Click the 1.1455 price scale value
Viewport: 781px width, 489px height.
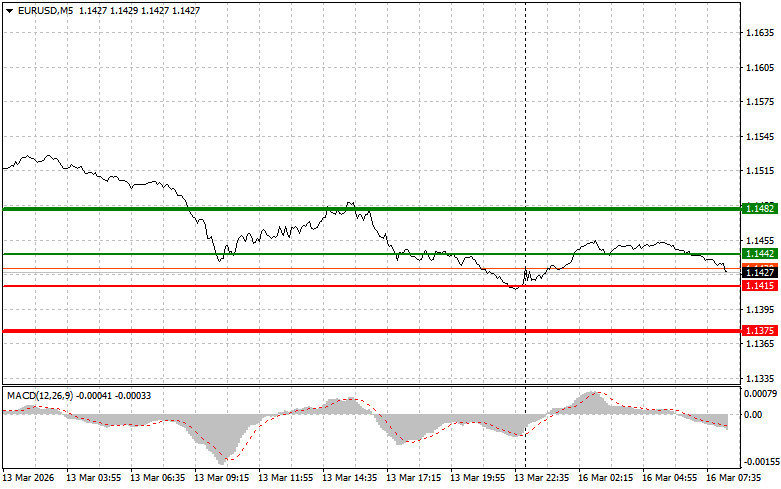(x=760, y=241)
